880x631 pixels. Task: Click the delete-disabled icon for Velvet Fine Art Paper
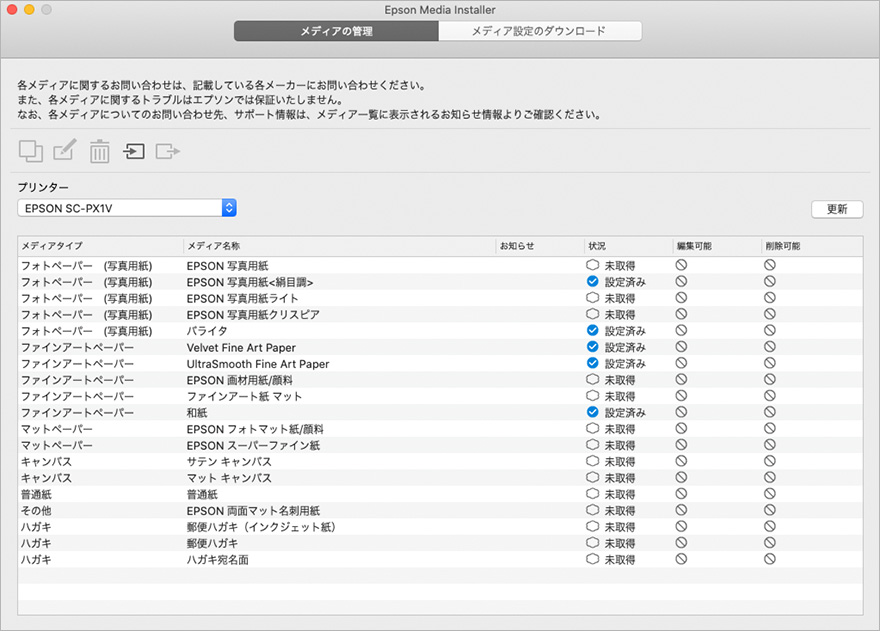click(x=770, y=347)
